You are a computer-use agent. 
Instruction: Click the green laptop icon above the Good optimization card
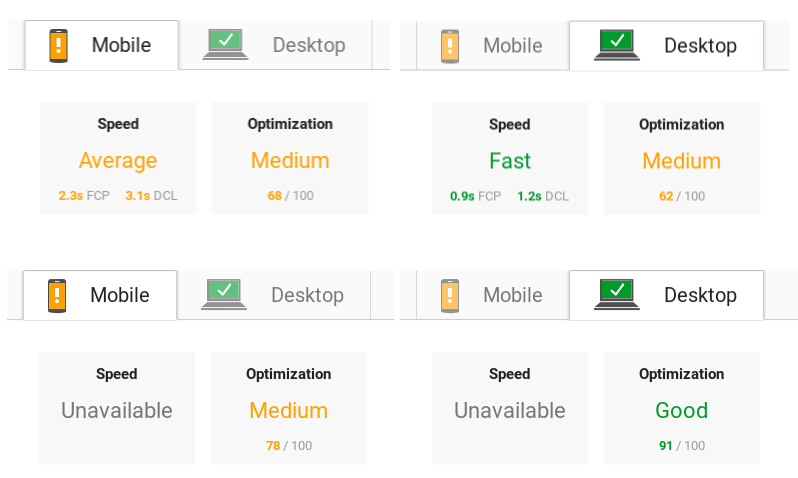[616, 295]
